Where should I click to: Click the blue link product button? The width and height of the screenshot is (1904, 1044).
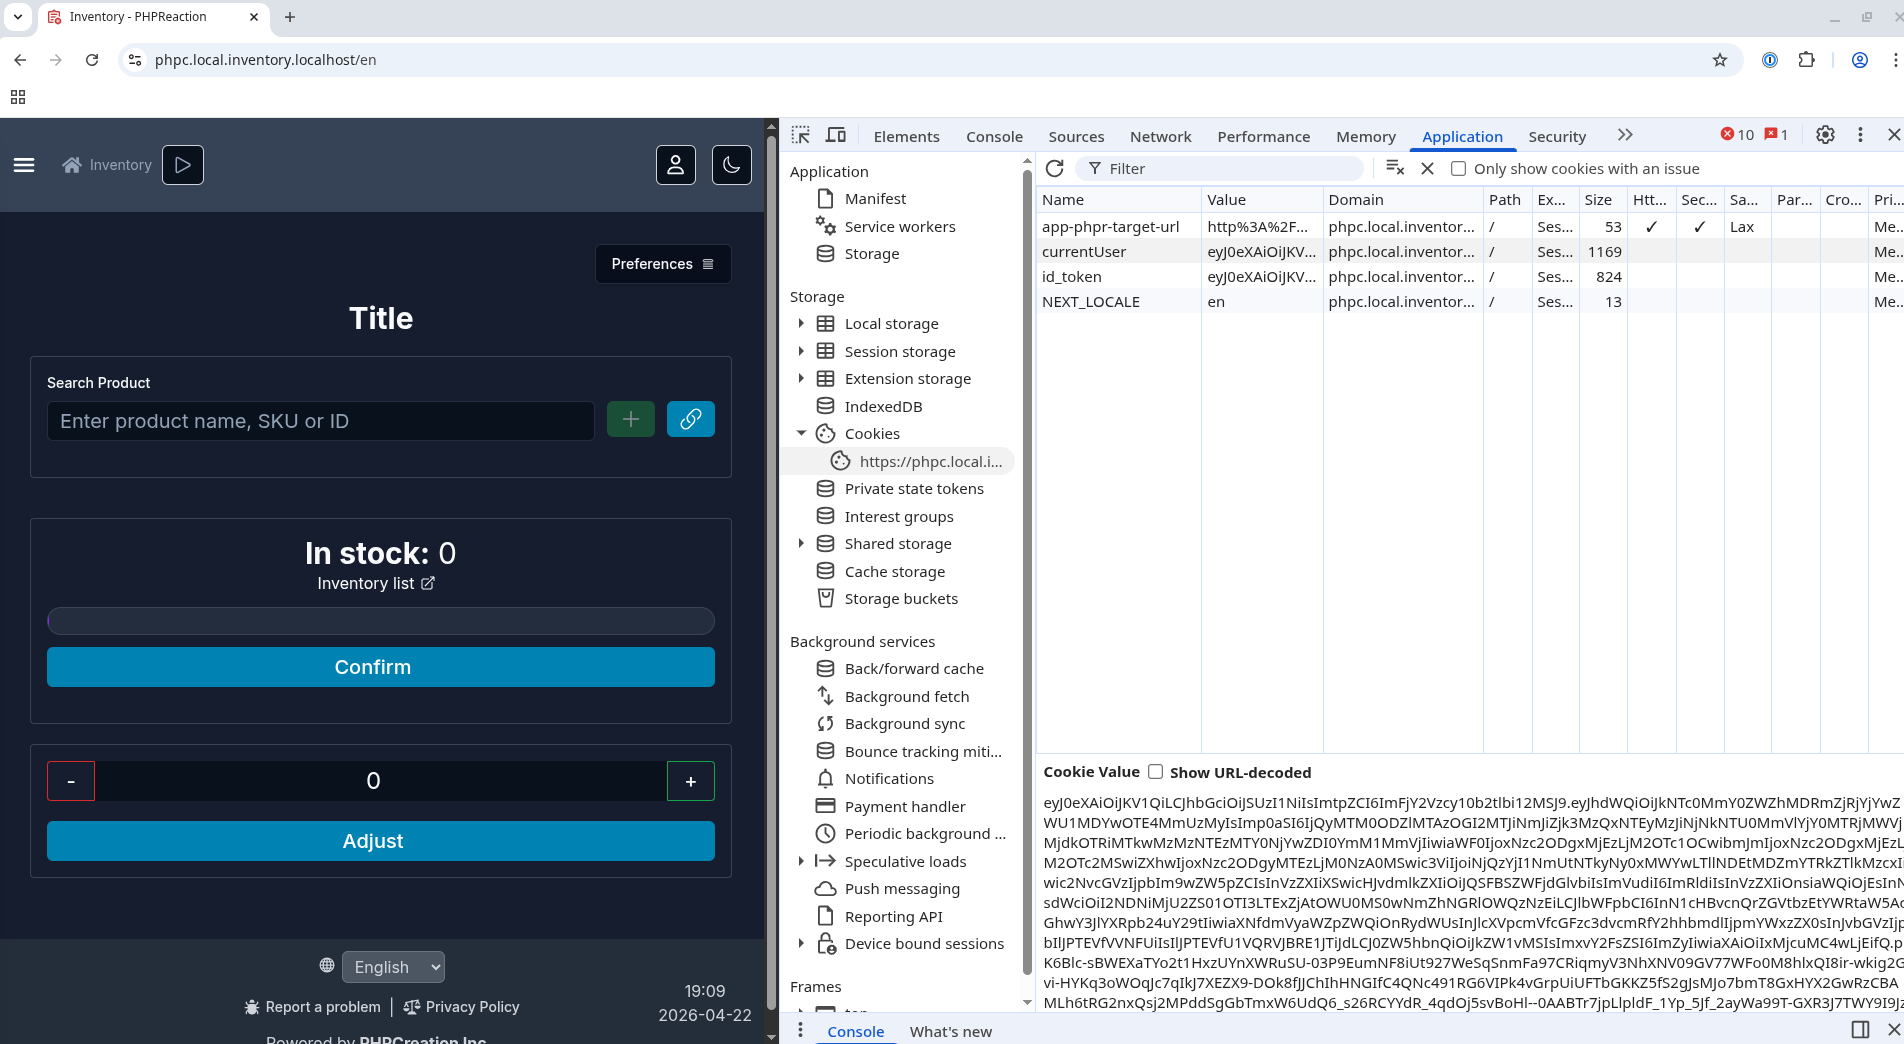click(x=691, y=420)
